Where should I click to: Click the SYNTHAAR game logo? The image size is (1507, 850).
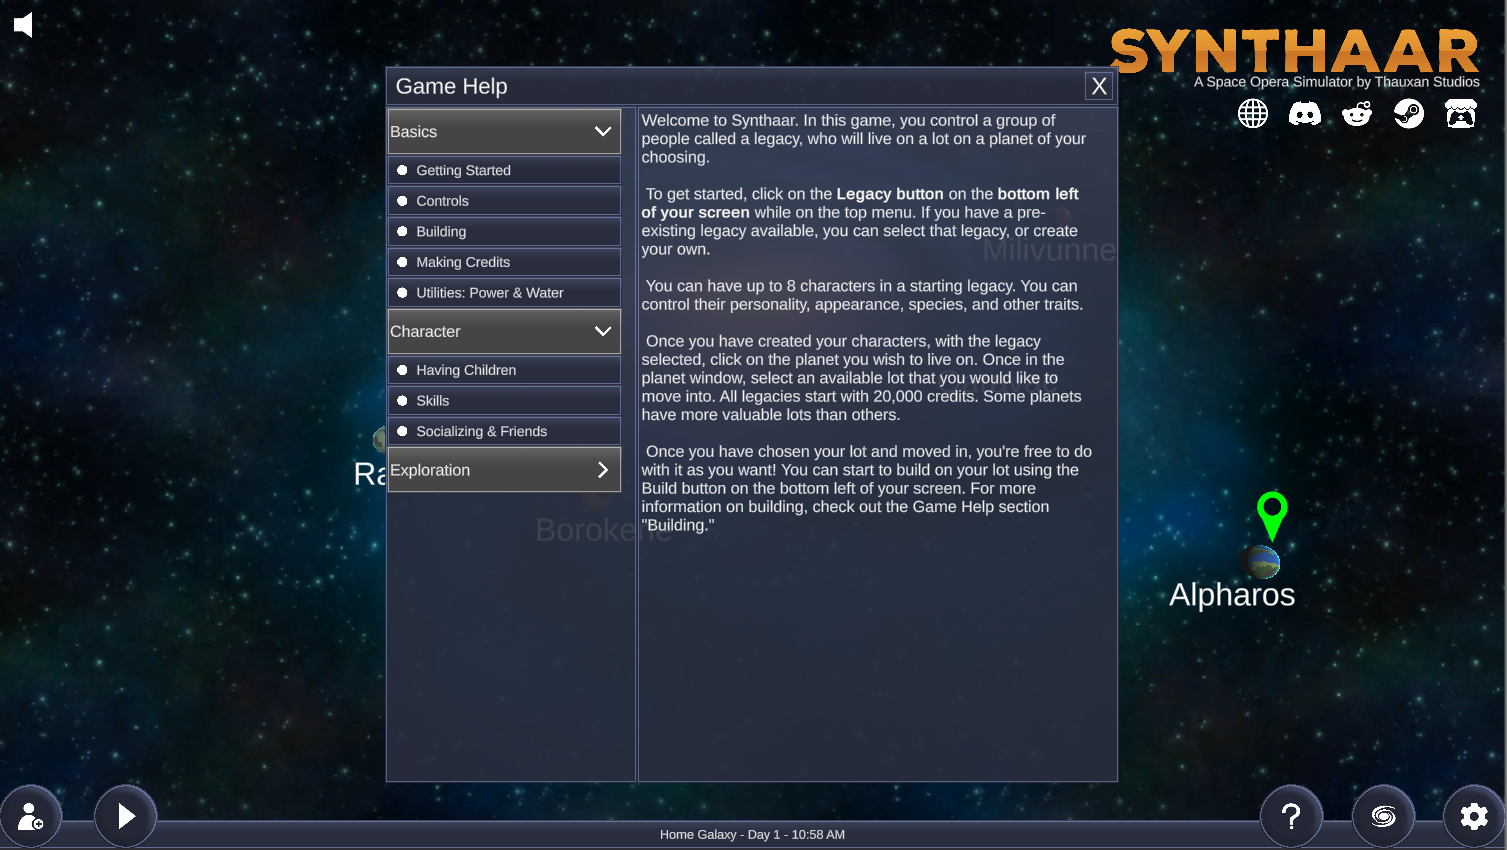pos(1294,51)
